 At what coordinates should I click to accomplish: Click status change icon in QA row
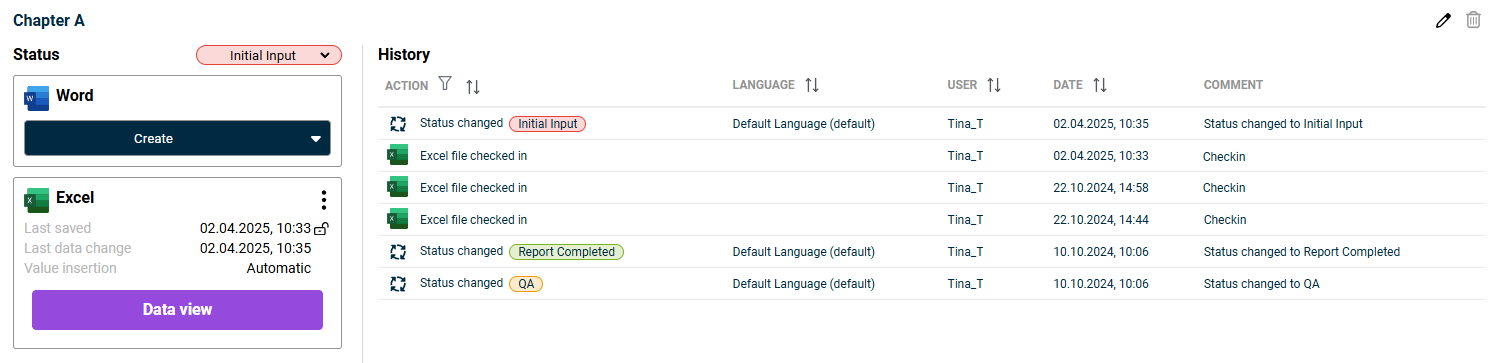point(398,284)
